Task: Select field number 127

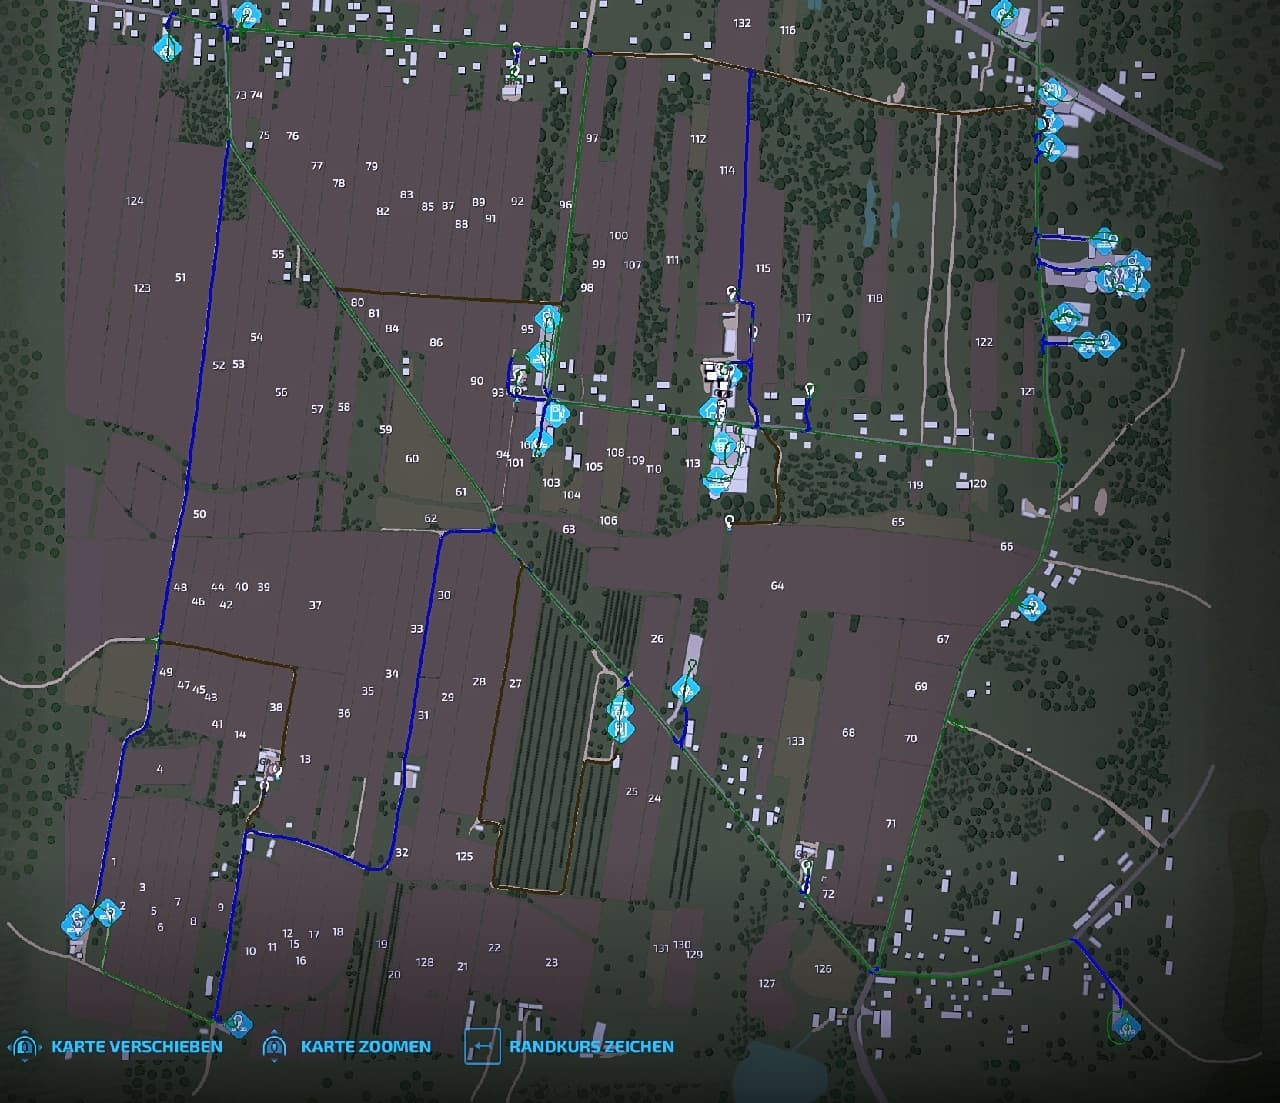Action: [x=767, y=983]
